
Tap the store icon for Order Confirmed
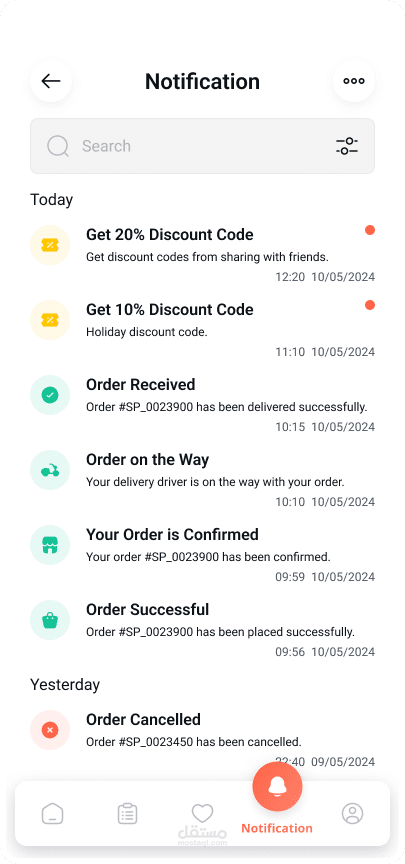pyautogui.click(x=50, y=545)
